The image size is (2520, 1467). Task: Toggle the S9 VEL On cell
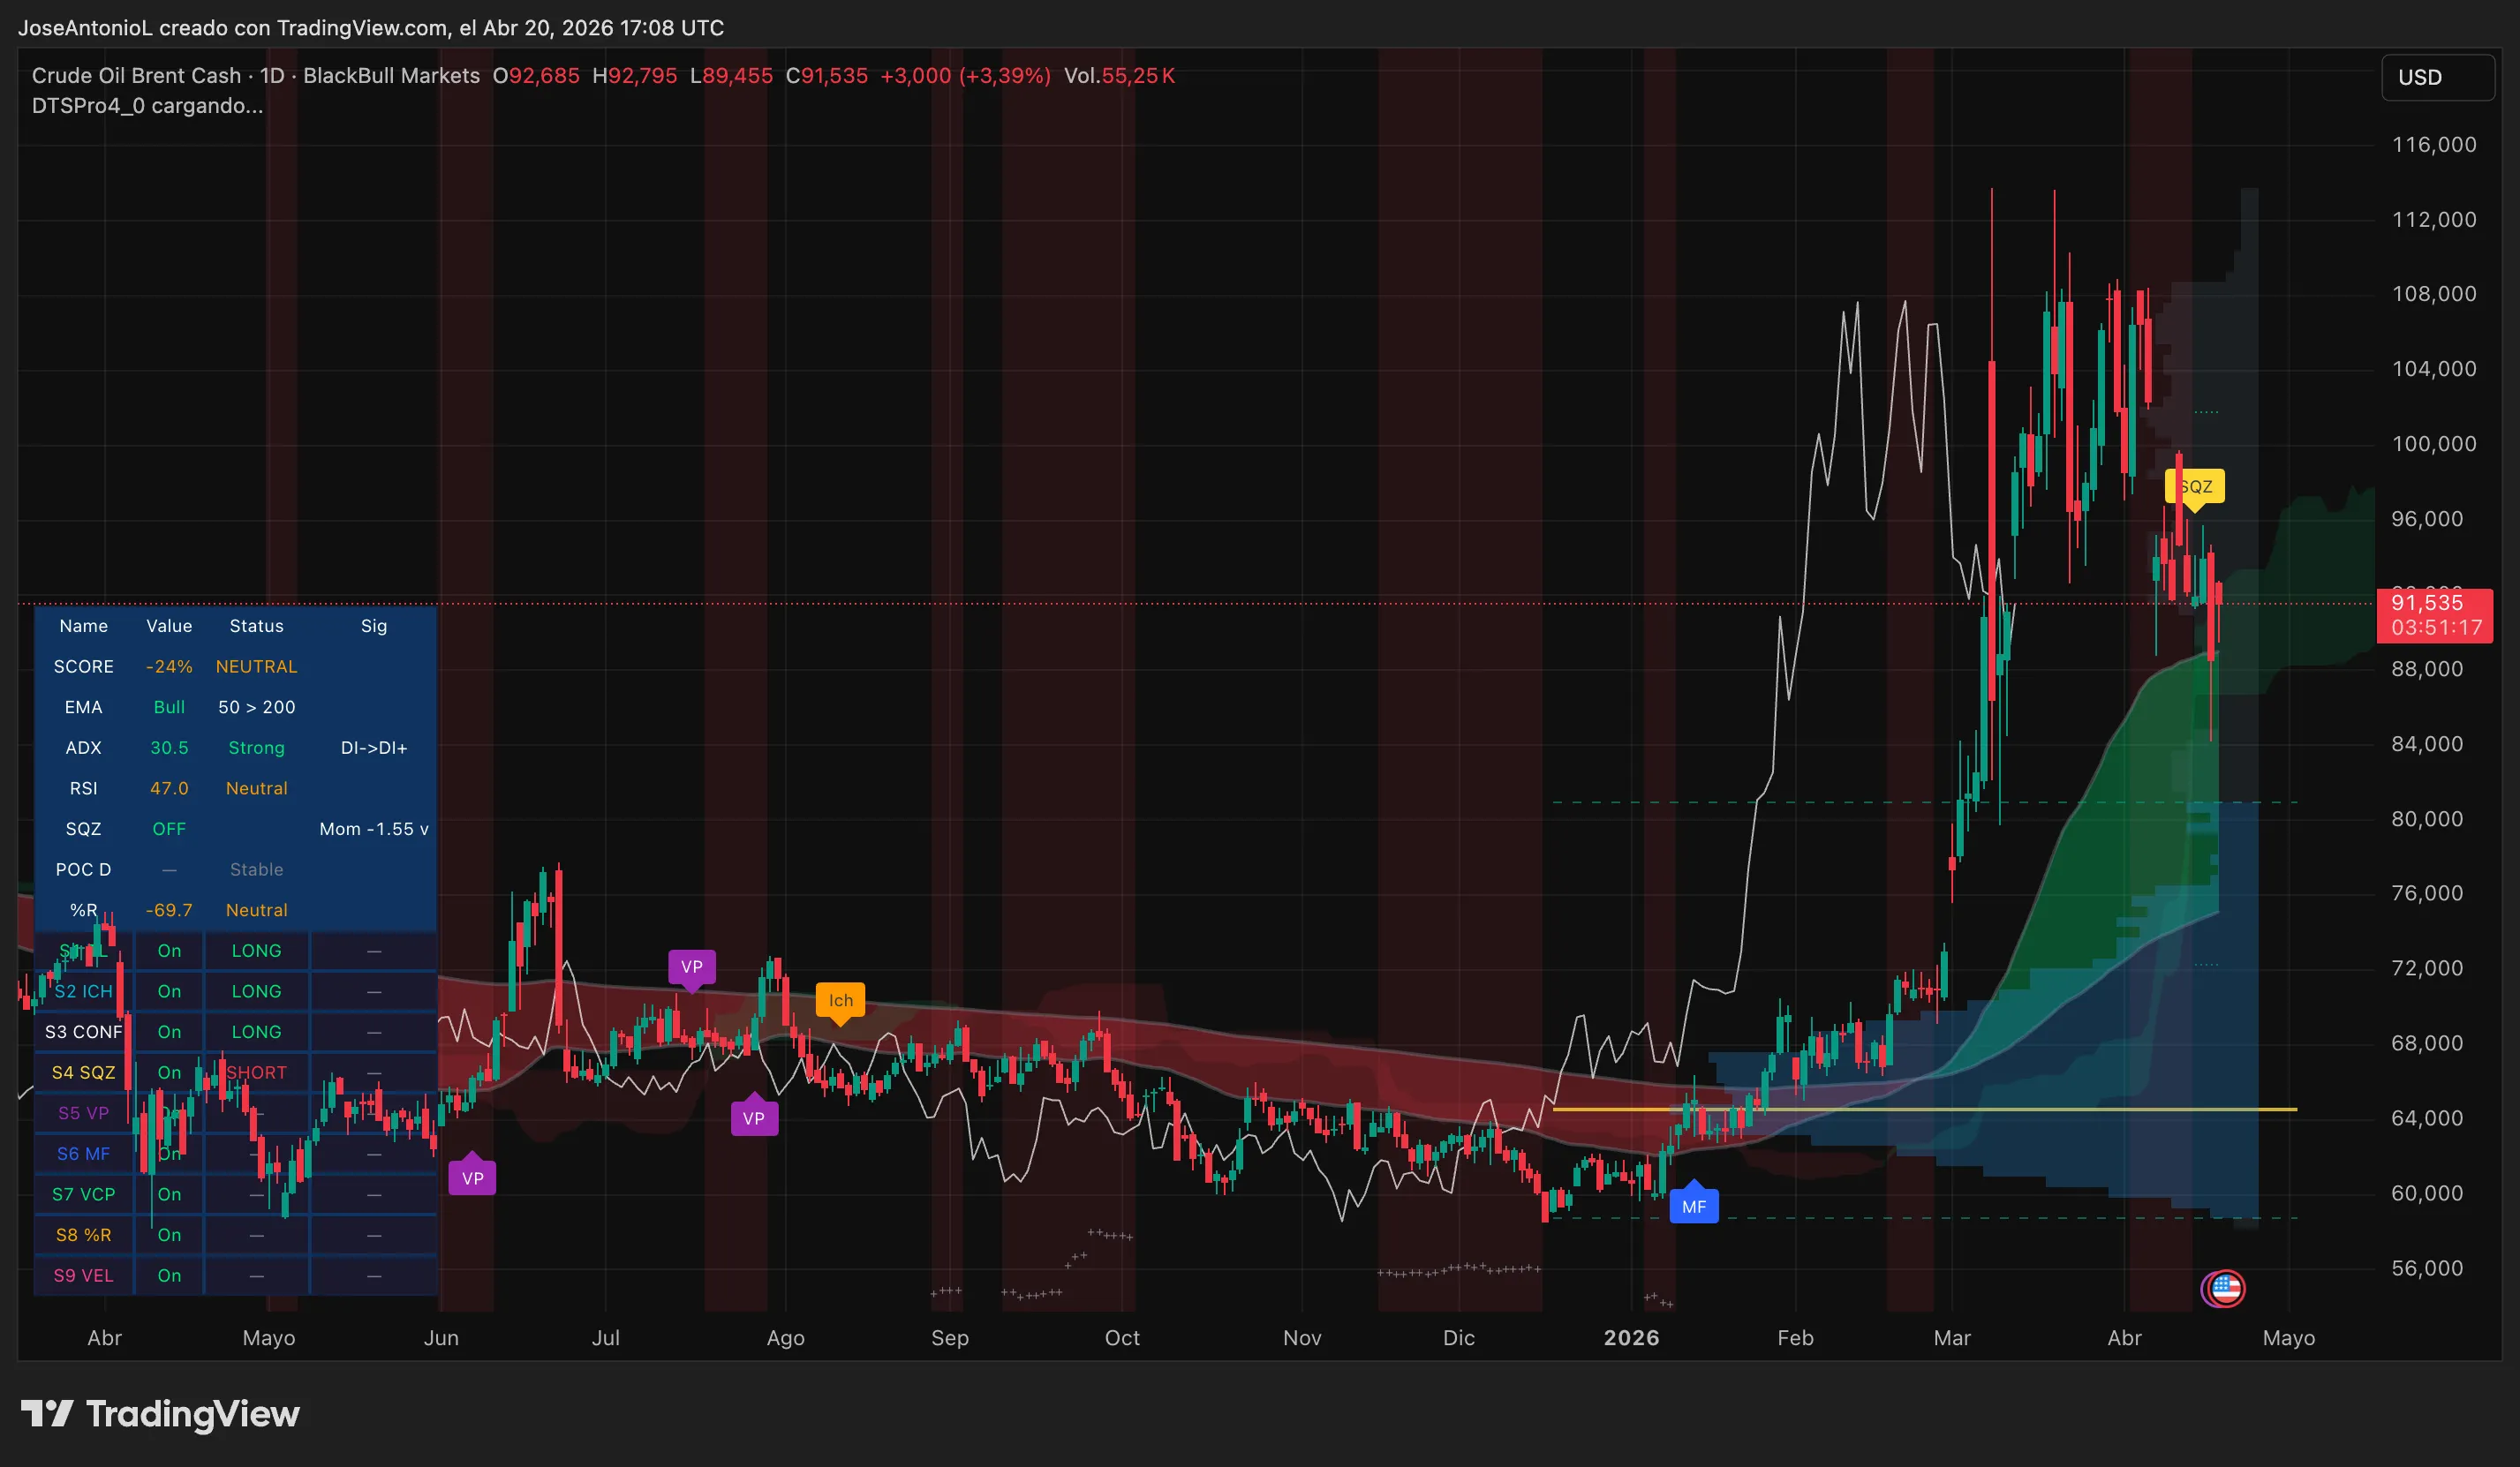coord(169,1275)
